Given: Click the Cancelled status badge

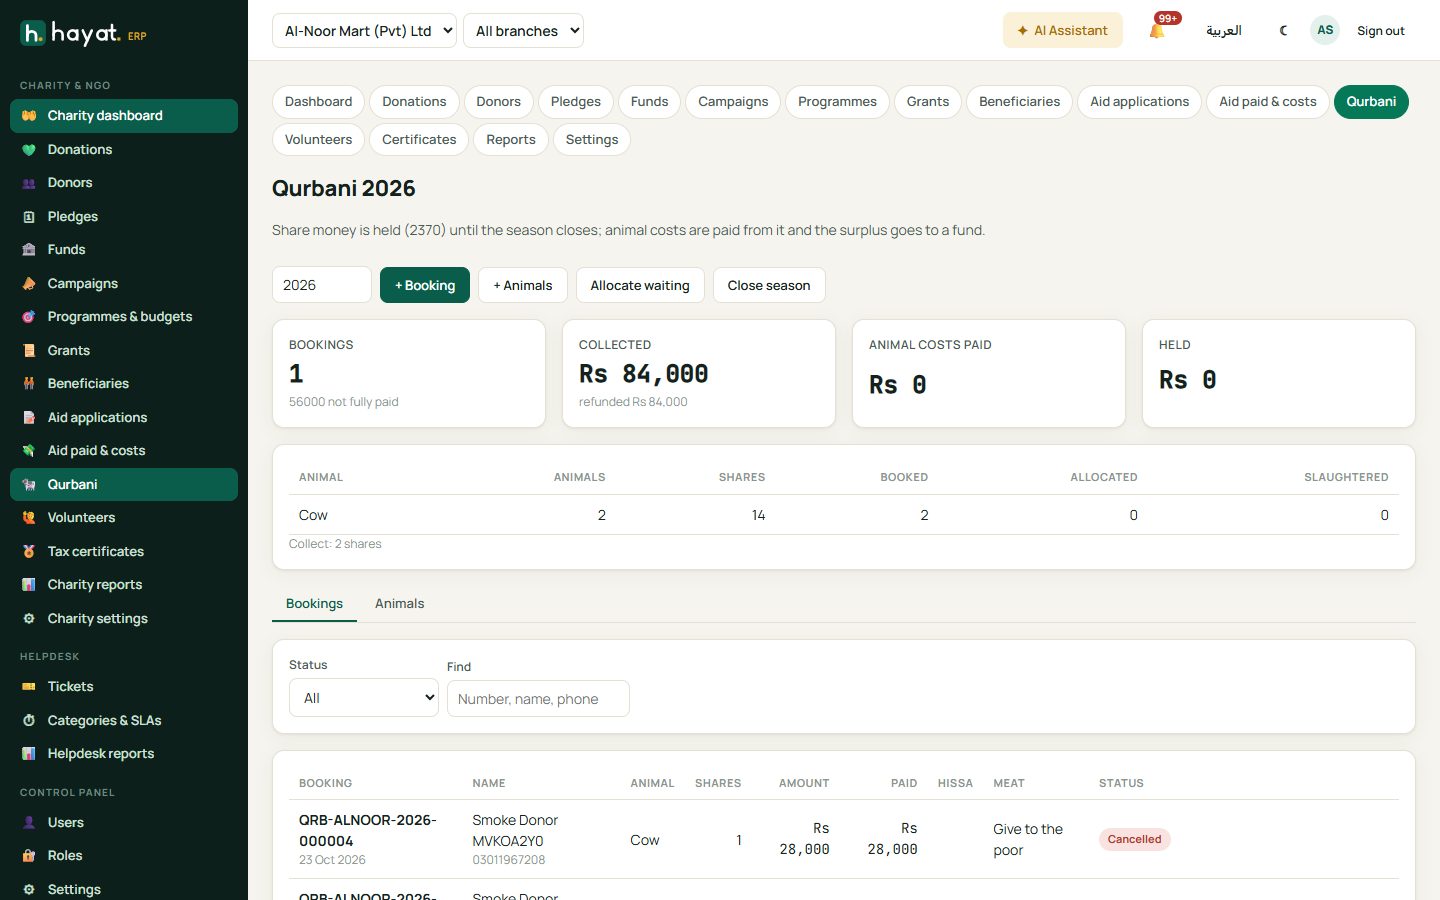Looking at the screenshot, I should 1134,839.
